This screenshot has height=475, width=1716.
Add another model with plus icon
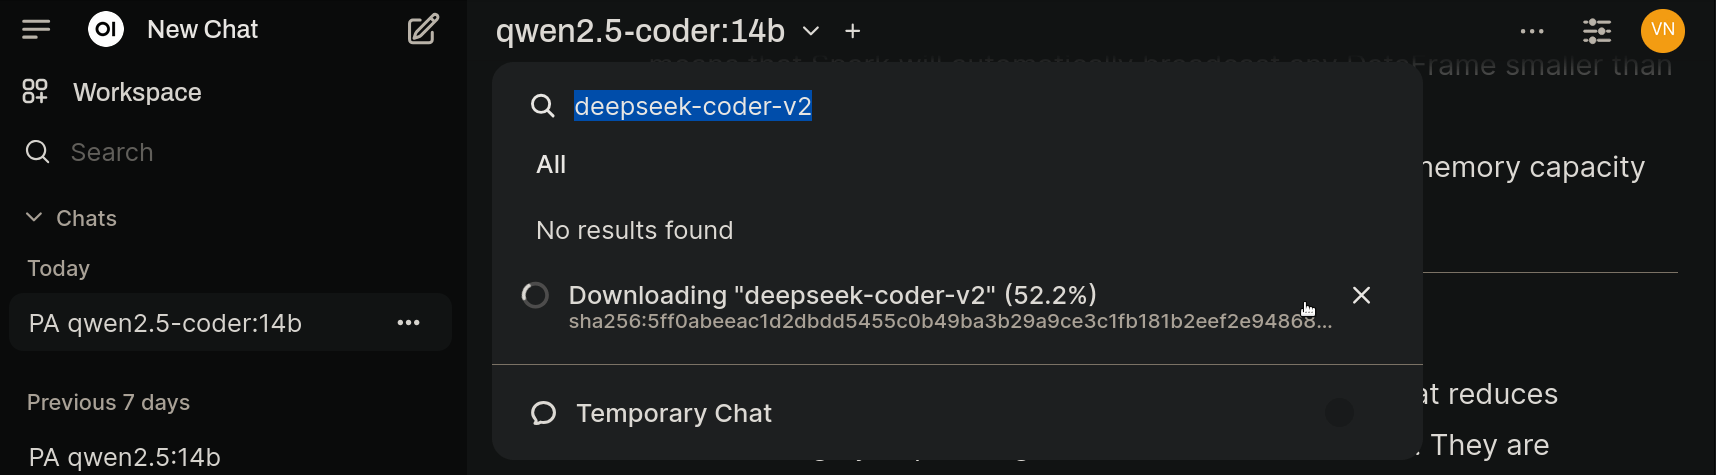(852, 31)
